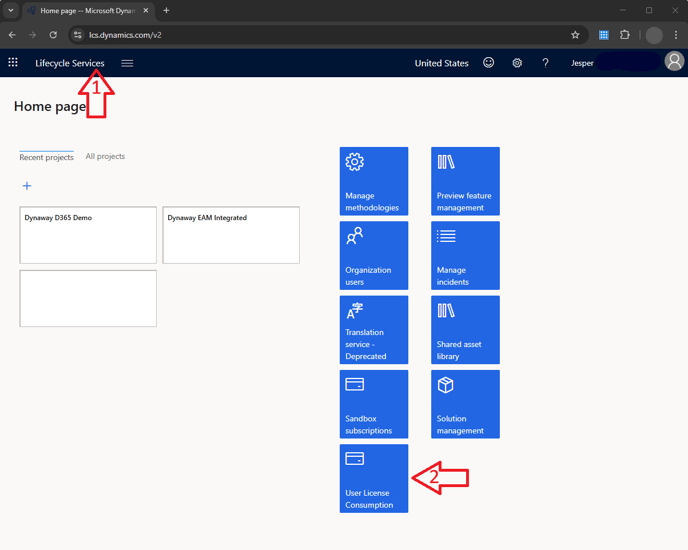Click the user profile avatar

tap(674, 61)
